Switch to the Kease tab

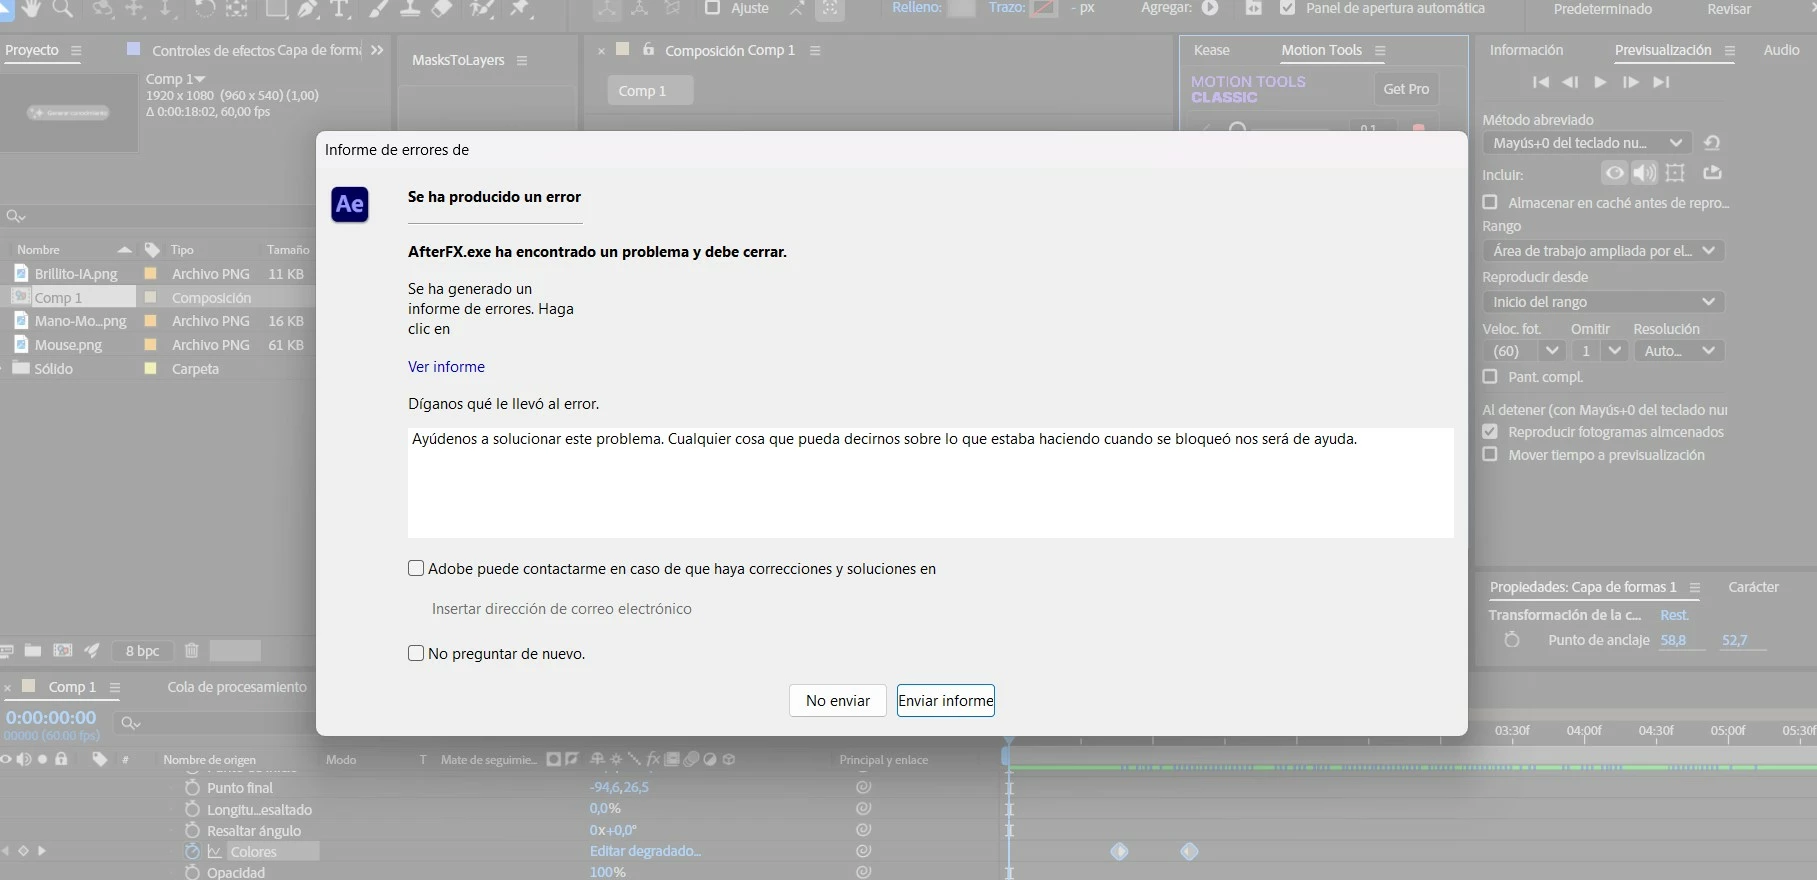pyautogui.click(x=1211, y=50)
